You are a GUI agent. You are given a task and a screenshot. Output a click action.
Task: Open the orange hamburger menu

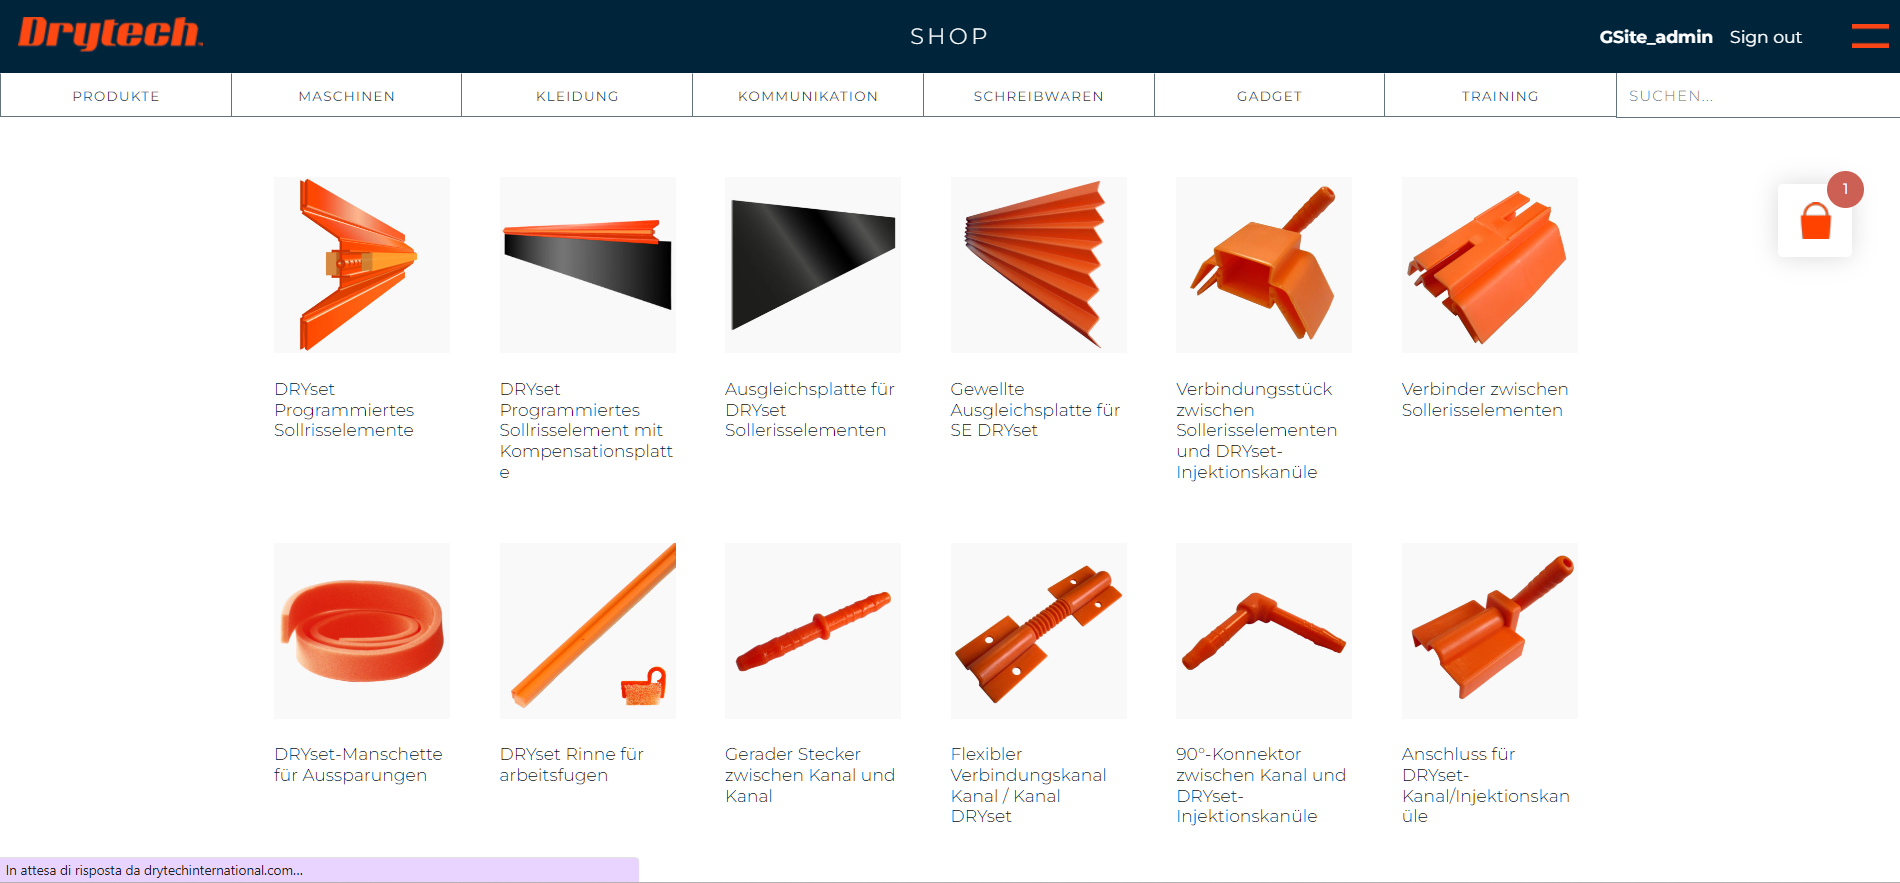(x=1870, y=36)
